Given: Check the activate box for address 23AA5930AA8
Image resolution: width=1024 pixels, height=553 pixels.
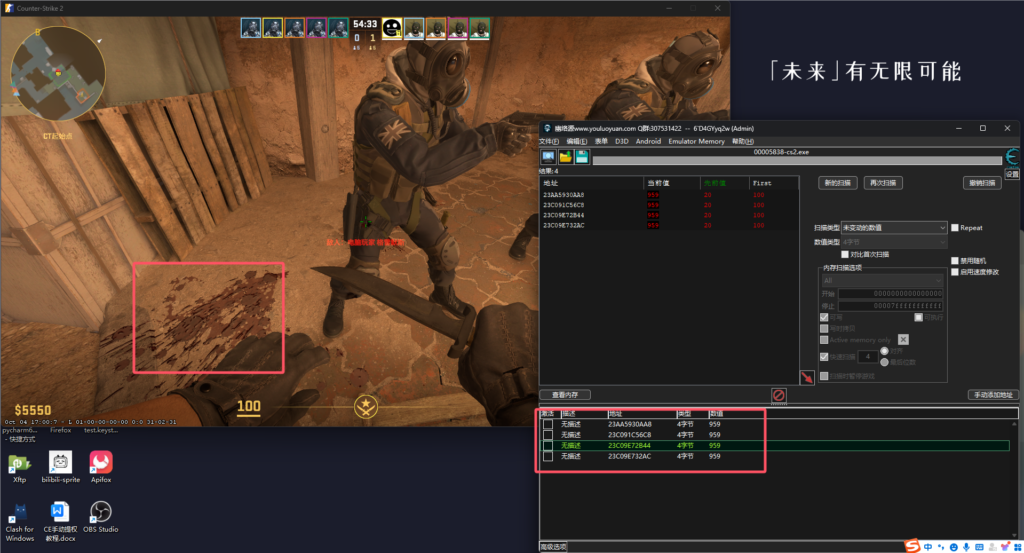Looking at the screenshot, I should coord(548,424).
